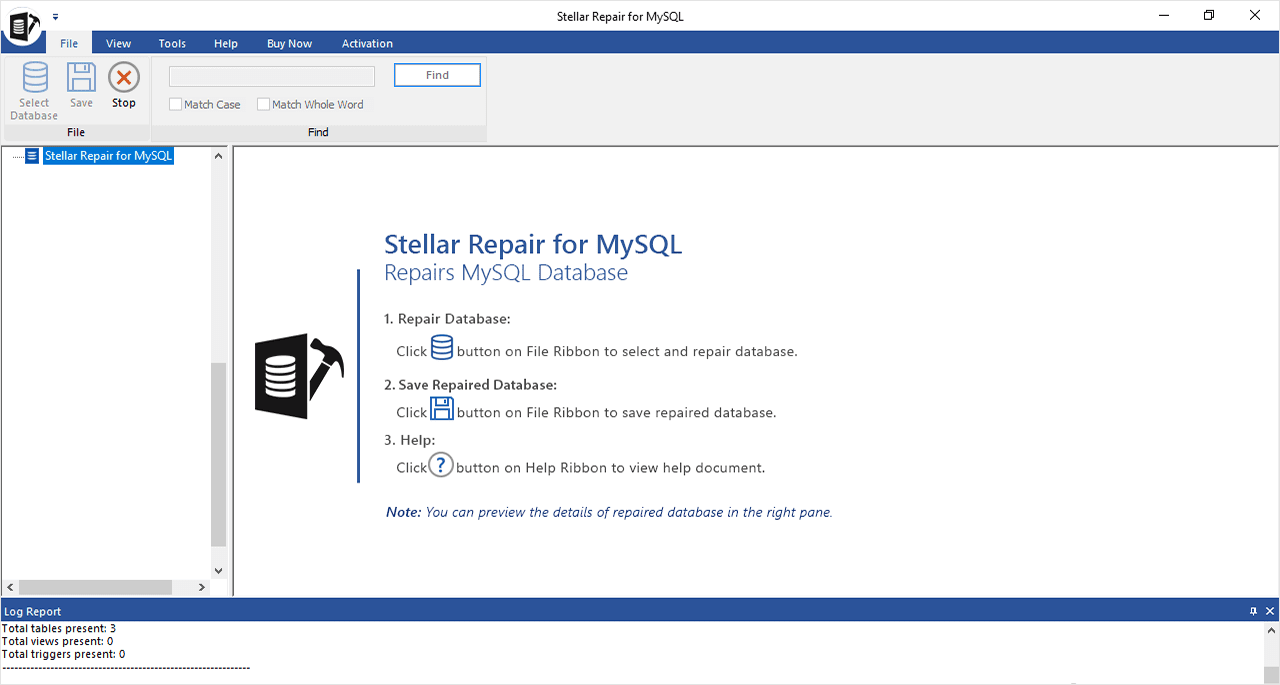Enable the Match Case checkbox

pos(175,104)
